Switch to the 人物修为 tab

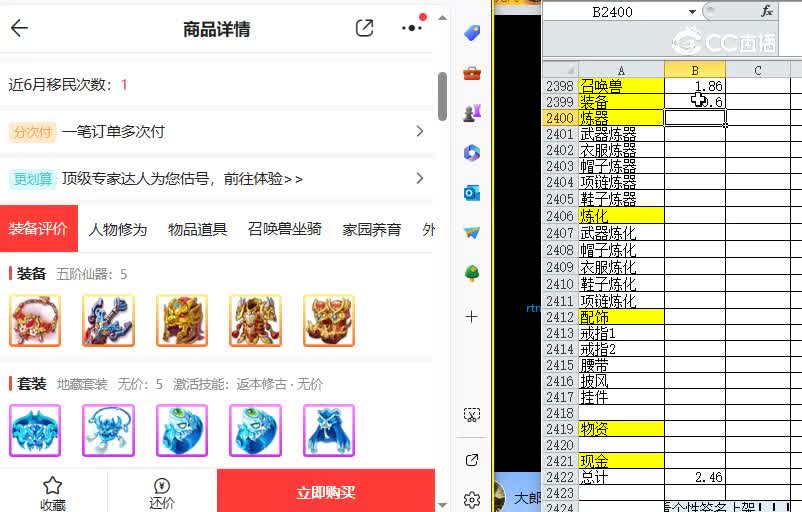pos(118,229)
